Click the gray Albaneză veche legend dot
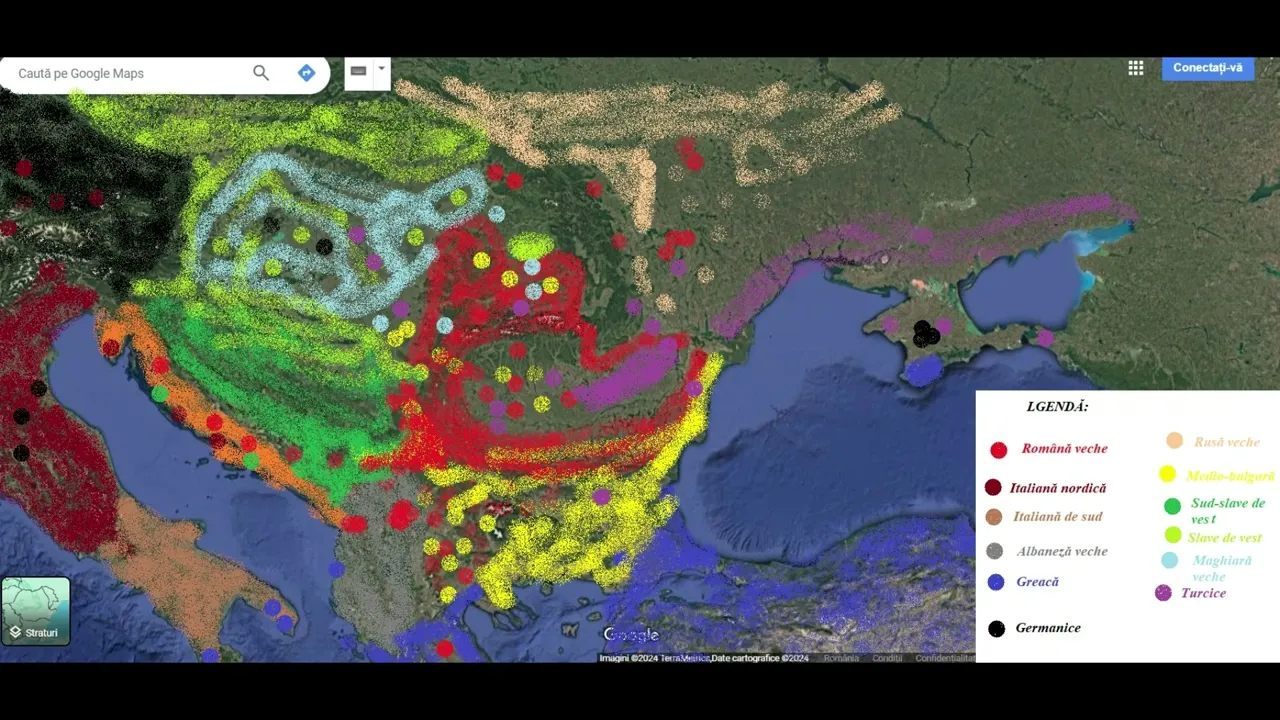 (x=994, y=551)
